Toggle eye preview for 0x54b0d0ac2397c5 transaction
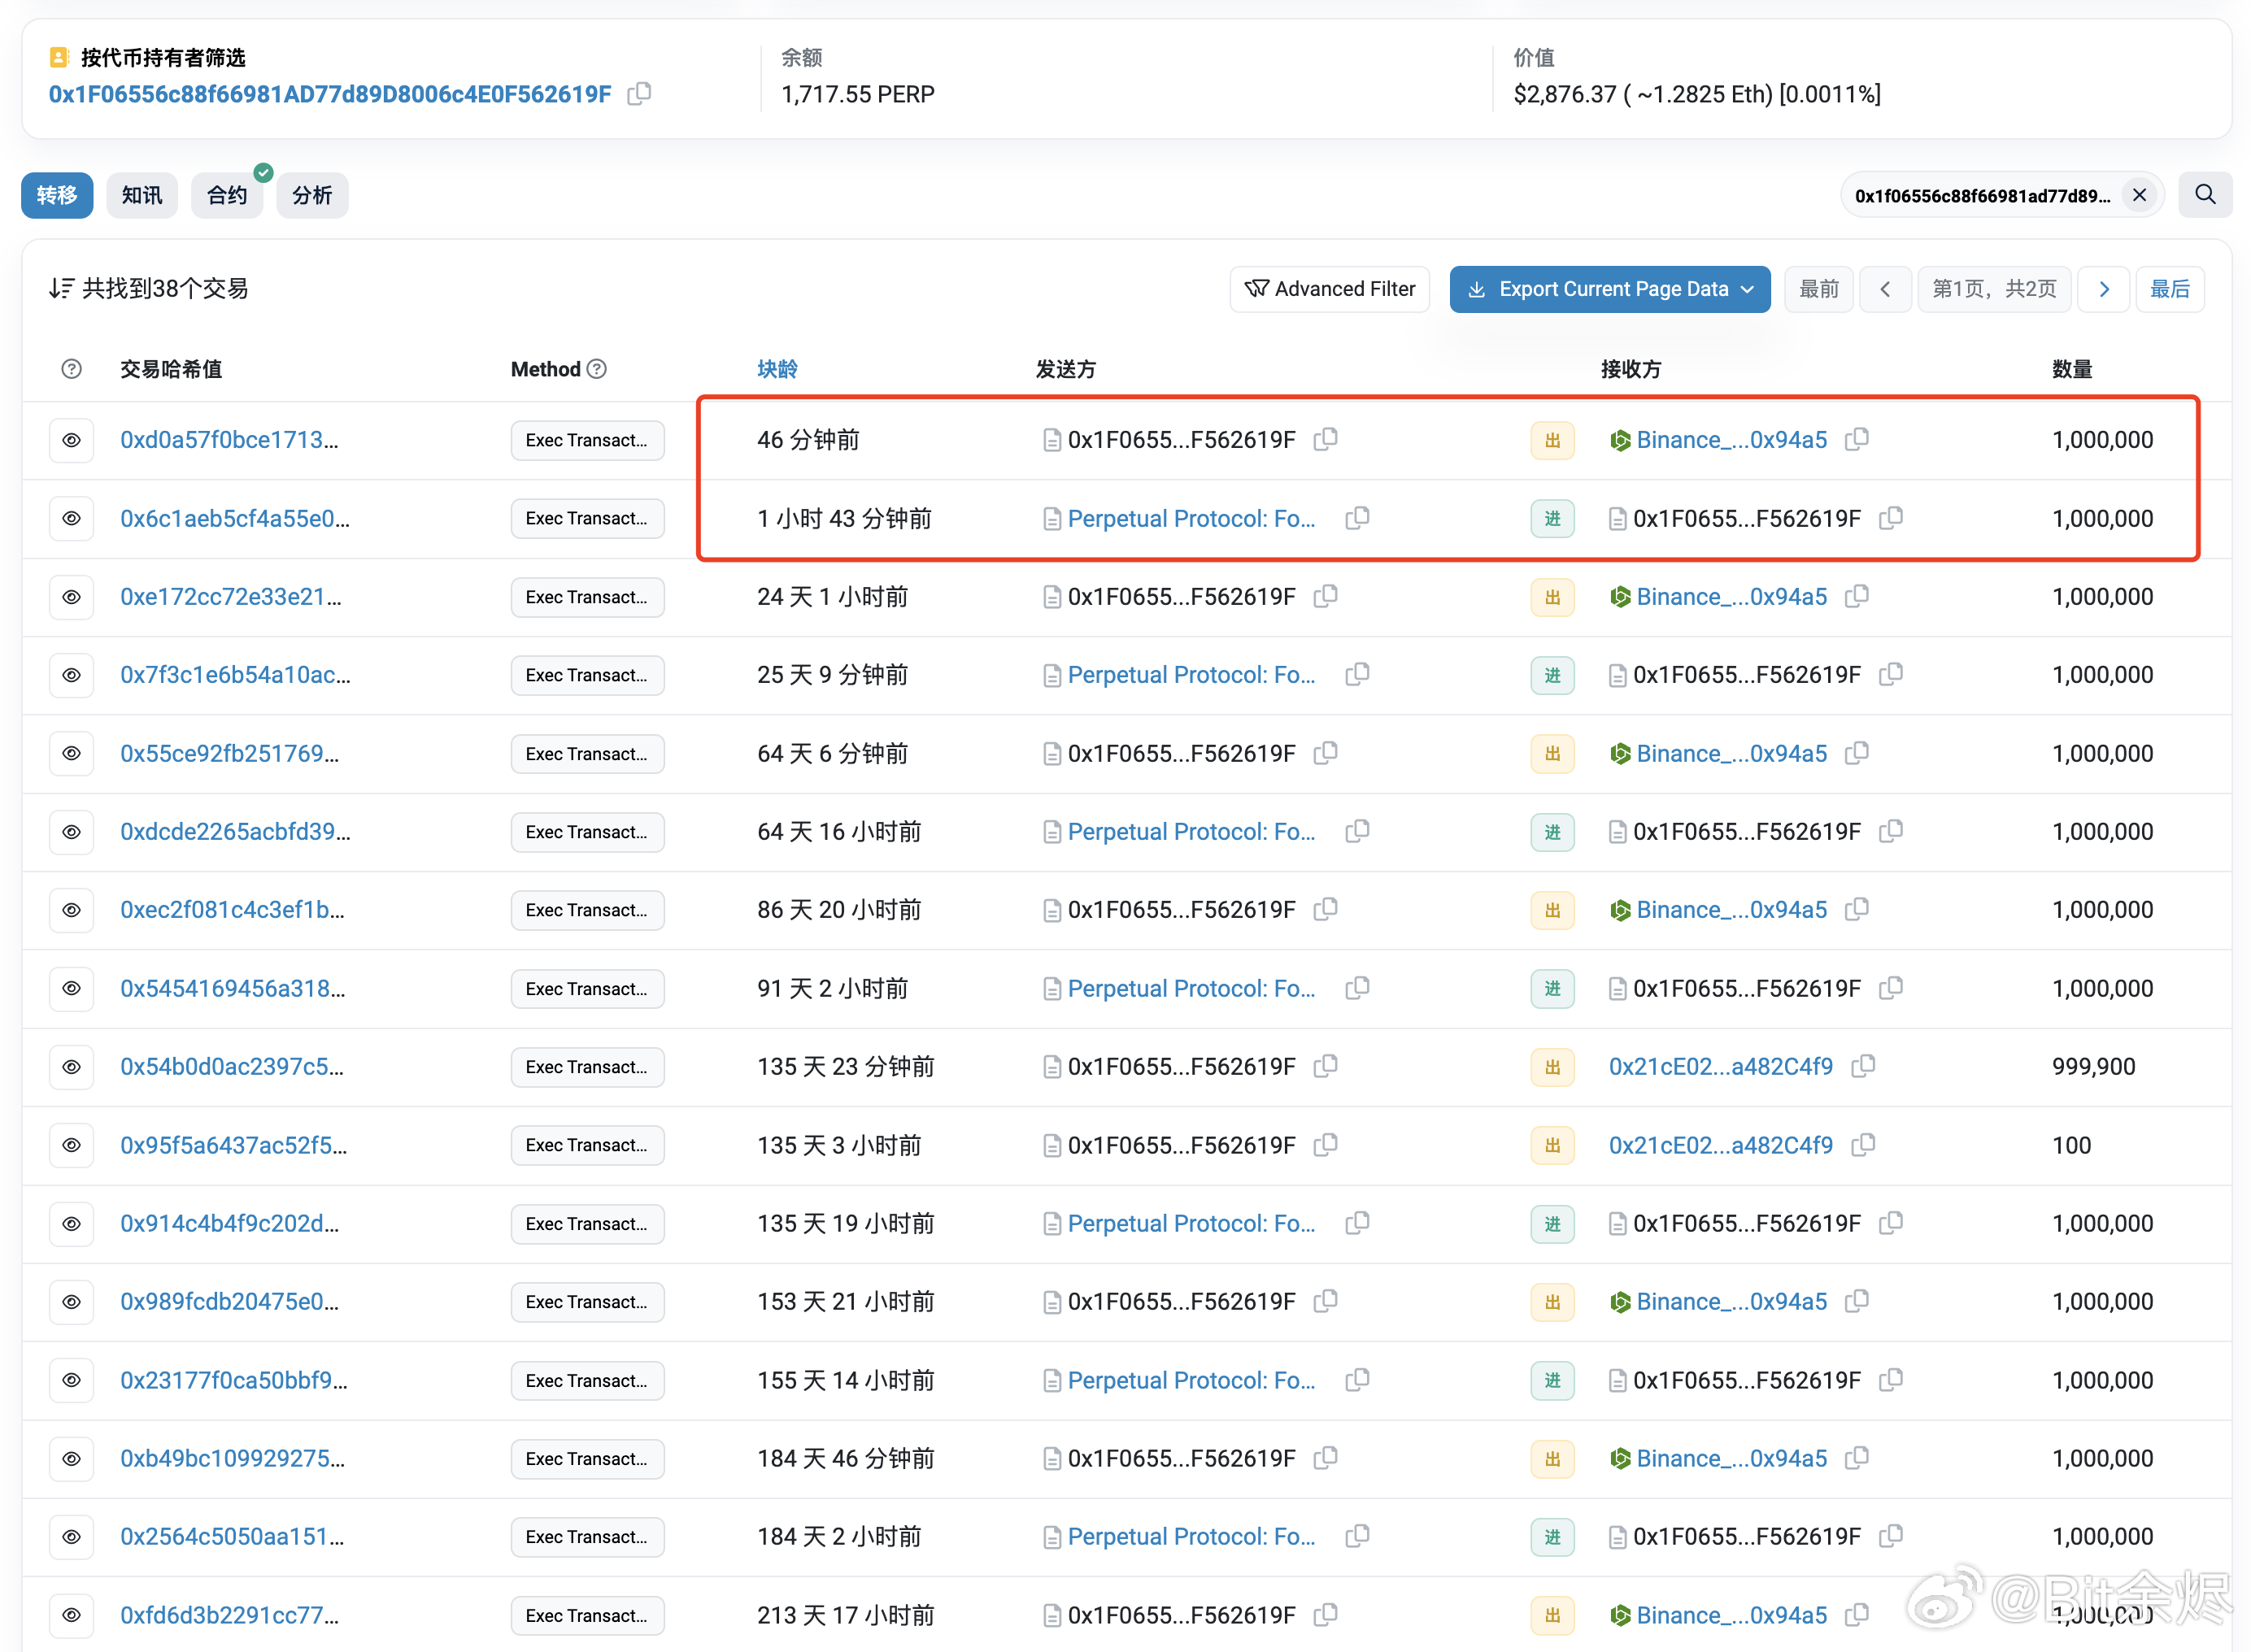 [71, 1067]
